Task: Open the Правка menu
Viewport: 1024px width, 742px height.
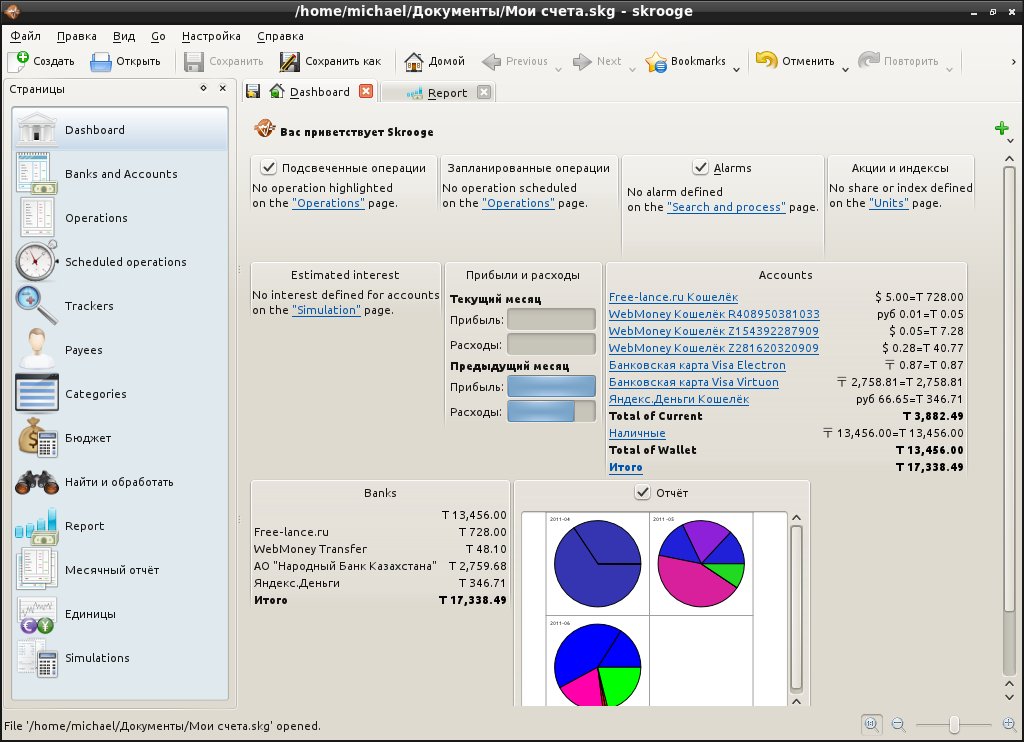Action: click(76, 36)
